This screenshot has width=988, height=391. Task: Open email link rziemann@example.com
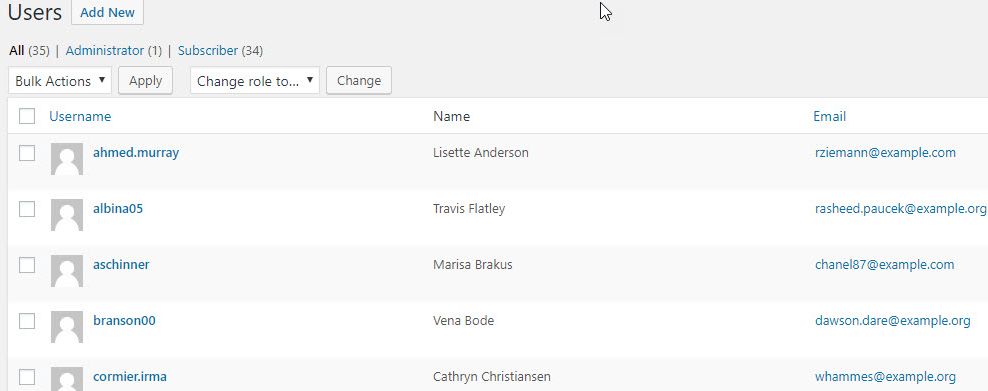coord(885,152)
